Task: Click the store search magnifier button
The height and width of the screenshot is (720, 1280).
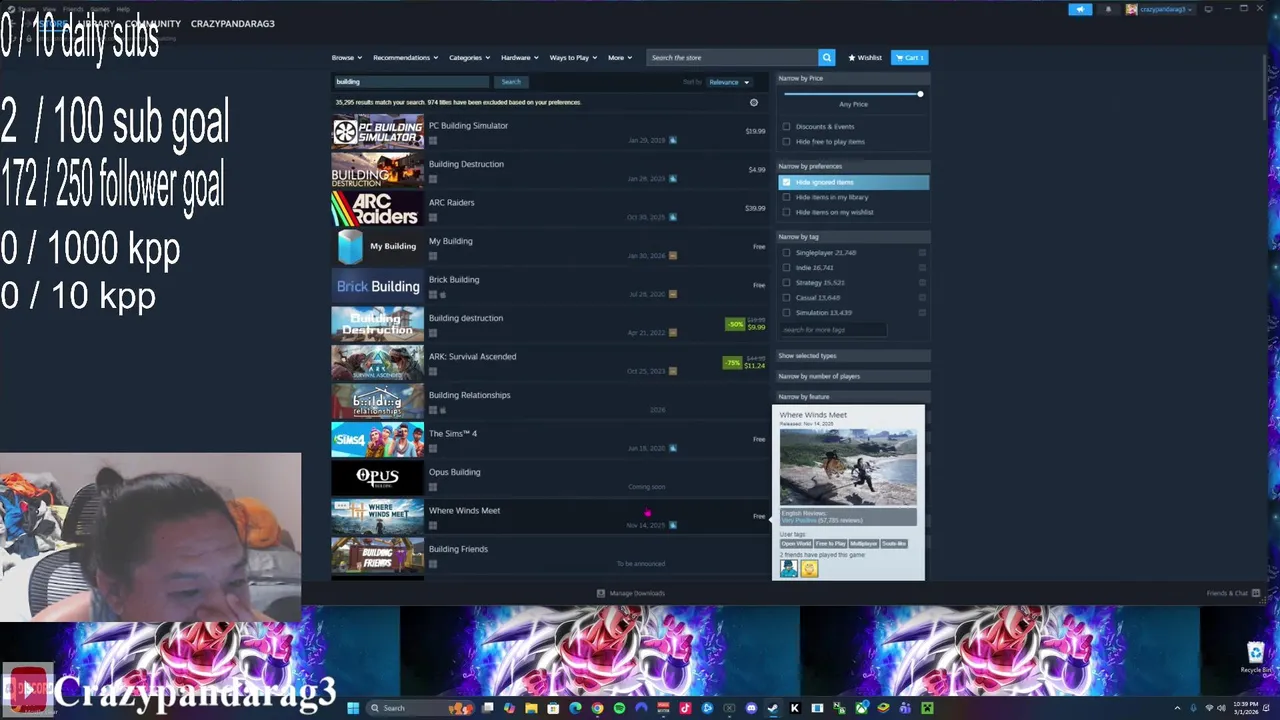Action: click(826, 57)
